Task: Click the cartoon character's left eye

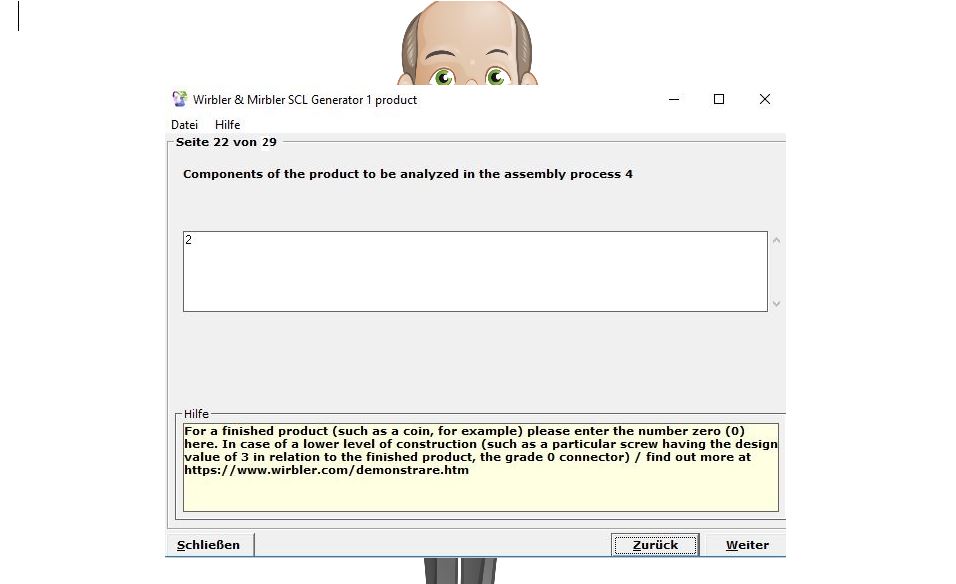Action: (442, 76)
